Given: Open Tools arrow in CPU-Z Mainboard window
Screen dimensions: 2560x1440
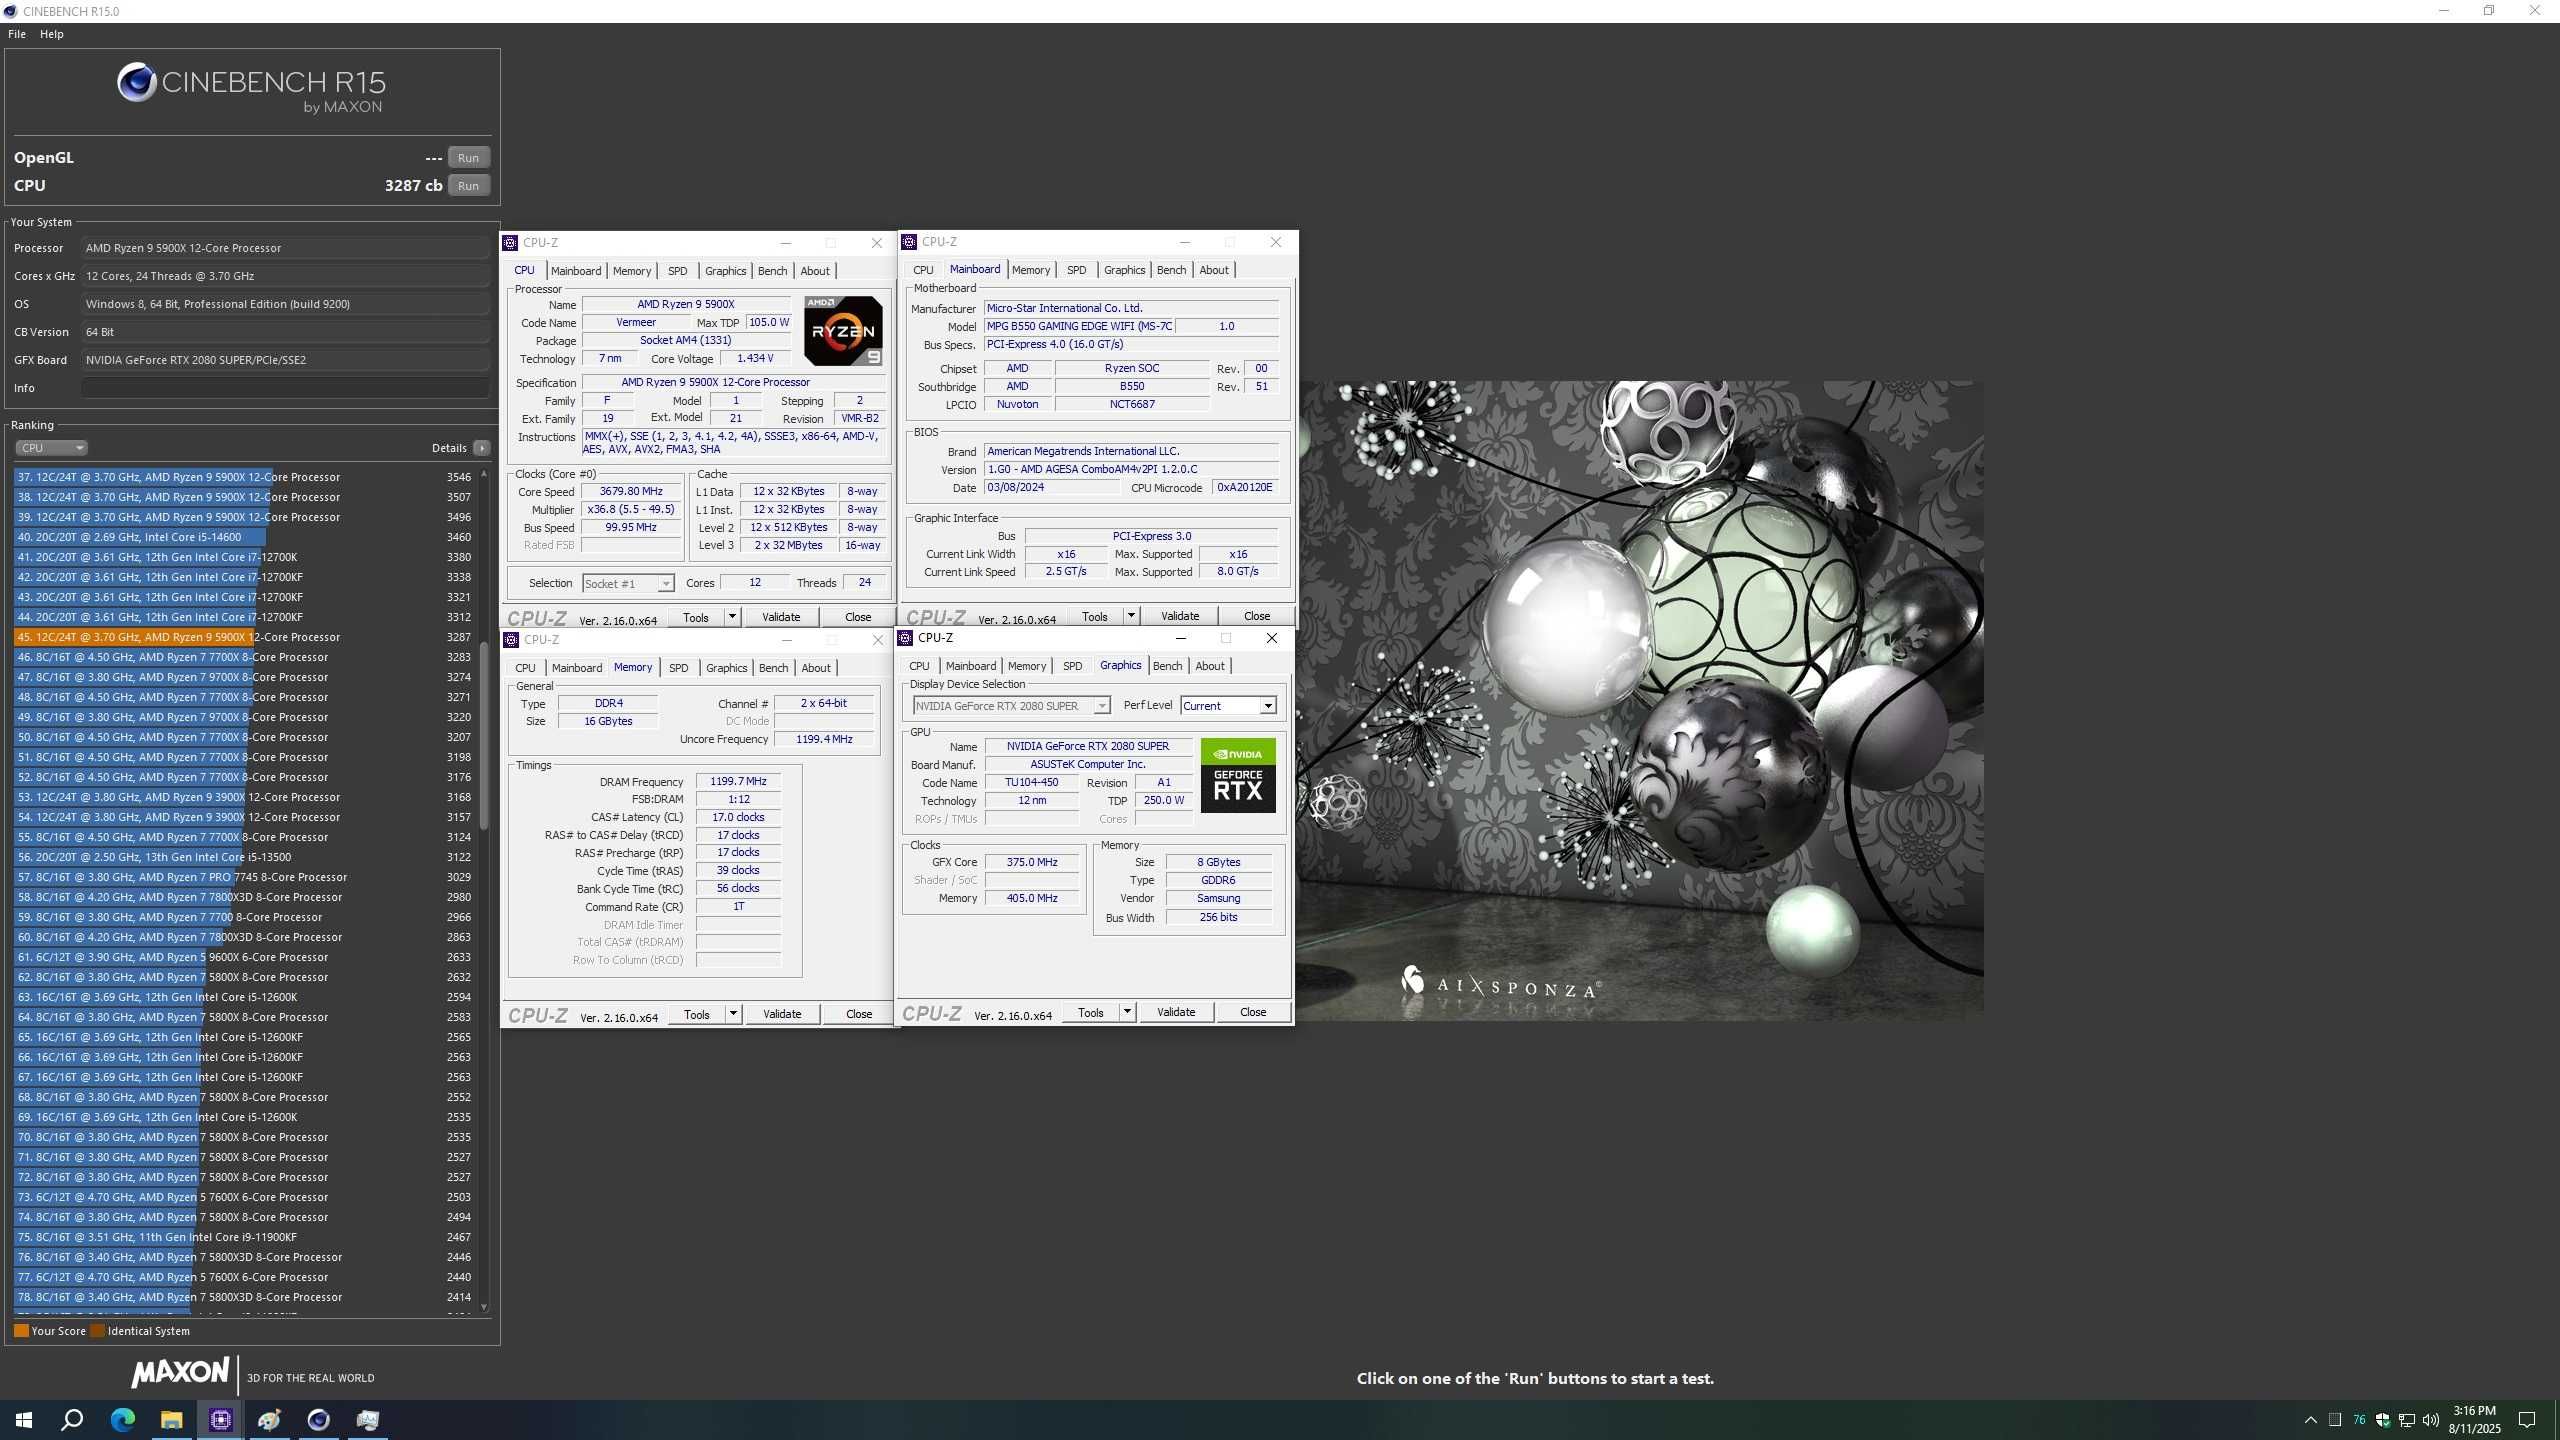Looking at the screenshot, I should click(1131, 616).
